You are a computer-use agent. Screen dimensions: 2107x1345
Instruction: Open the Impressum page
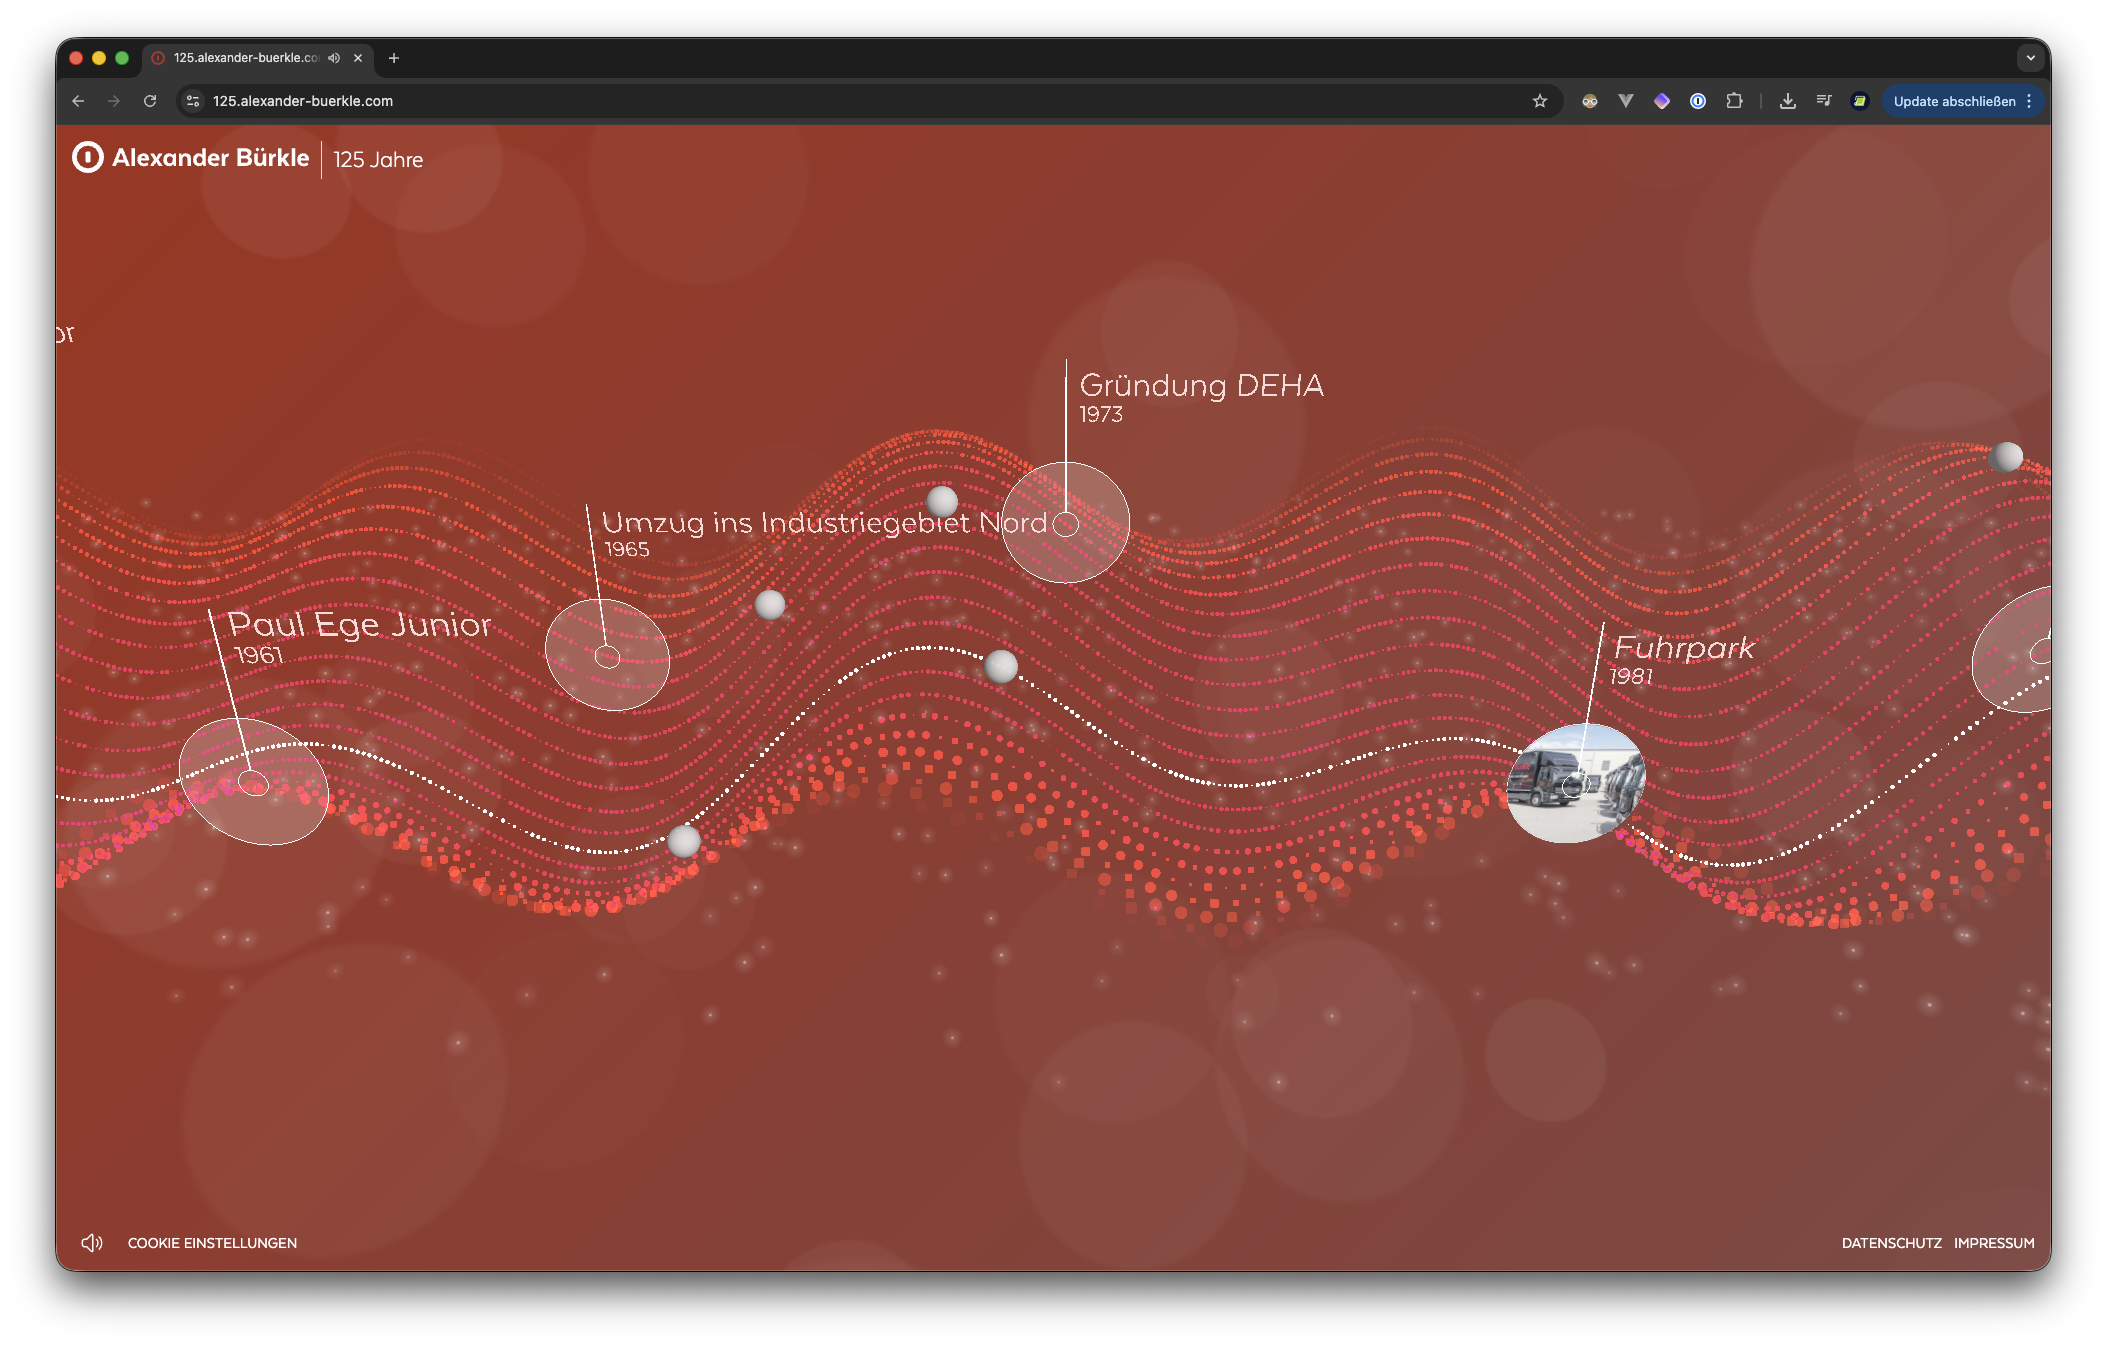click(1994, 1243)
